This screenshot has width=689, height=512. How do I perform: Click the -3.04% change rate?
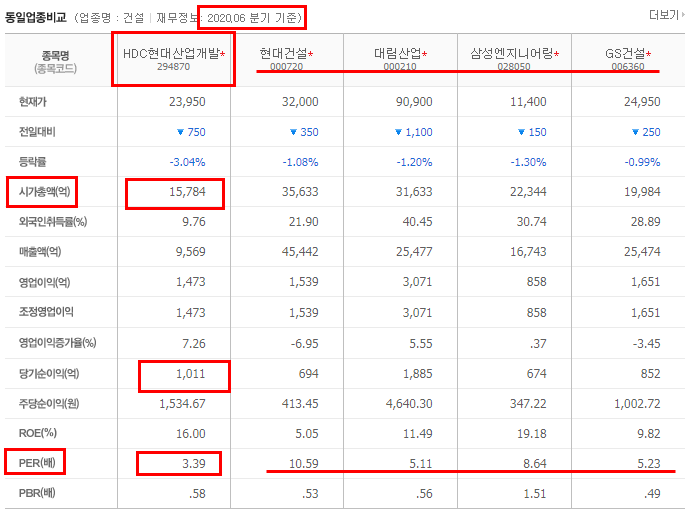[x=188, y=162]
